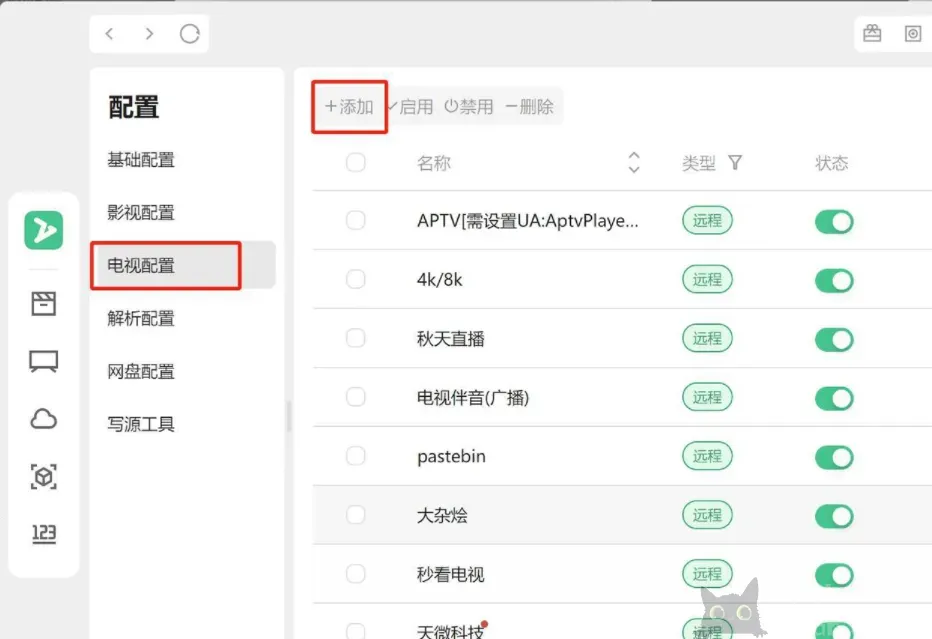Open the 类型 filter funnel
This screenshot has height=639, width=932.
(x=735, y=163)
